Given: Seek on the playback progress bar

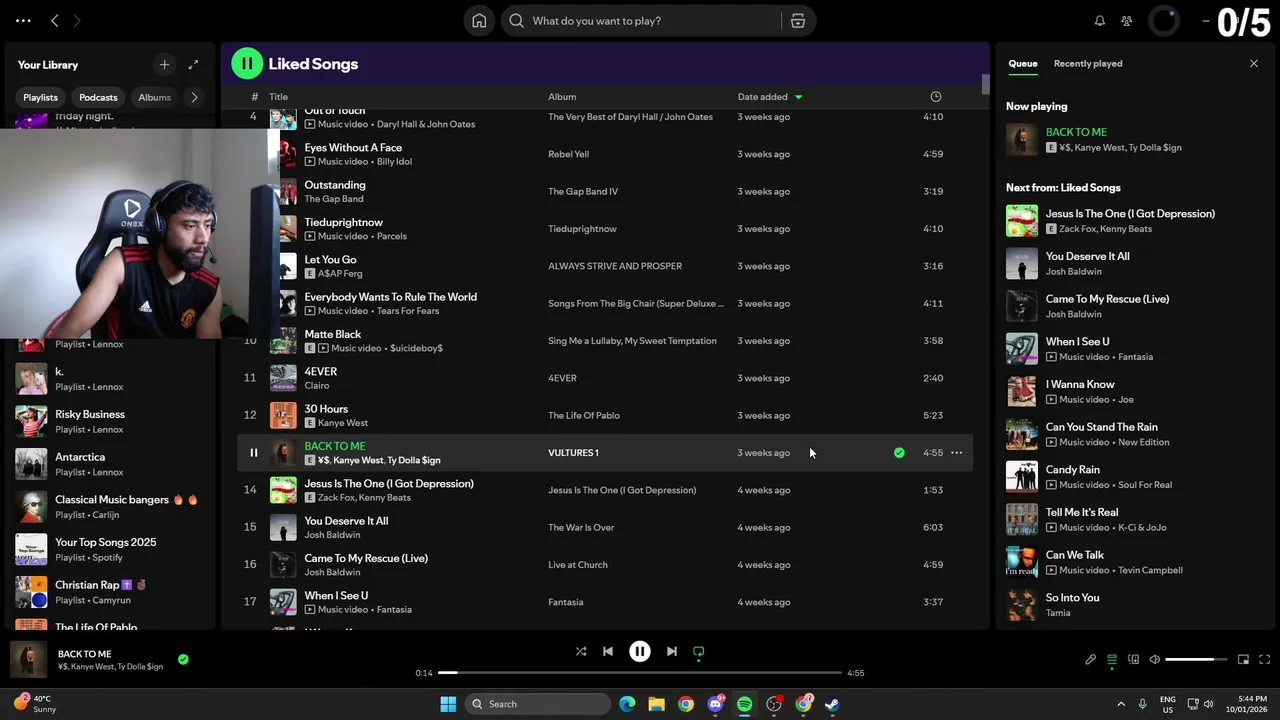Looking at the screenshot, I should (x=640, y=673).
